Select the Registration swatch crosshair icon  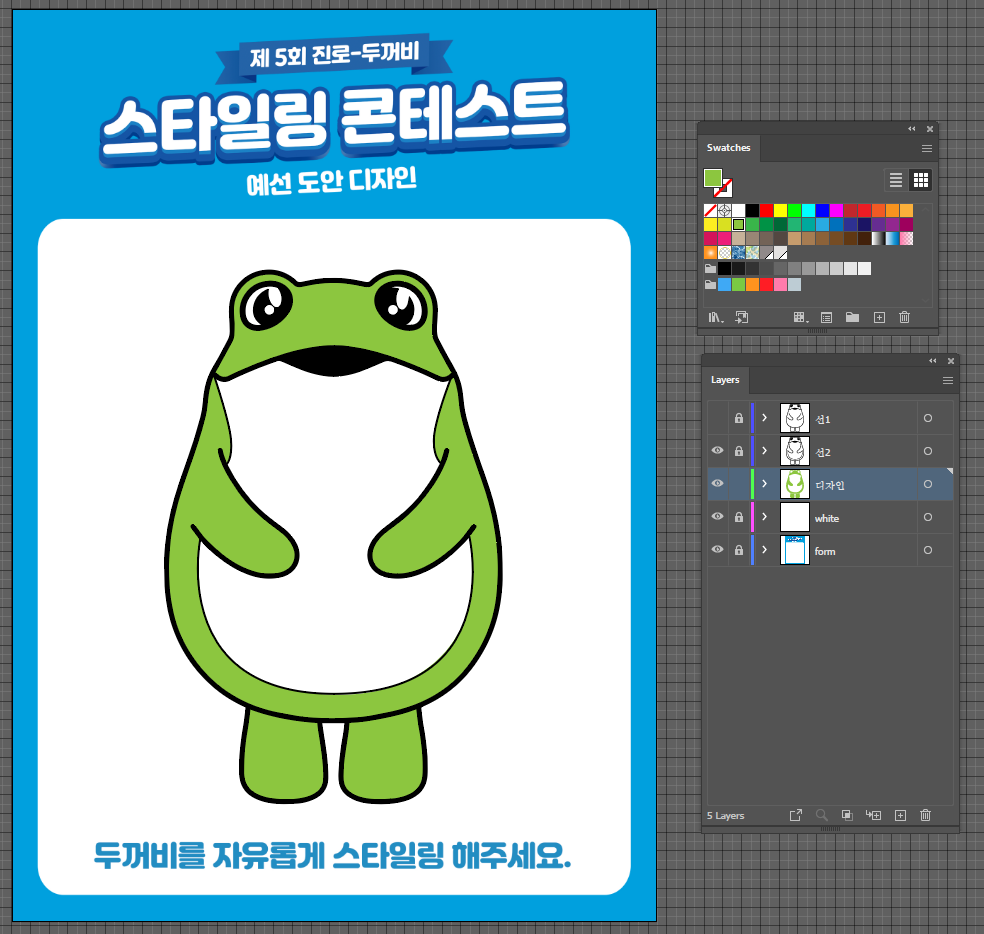pyautogui.click(x=724, y=210)
